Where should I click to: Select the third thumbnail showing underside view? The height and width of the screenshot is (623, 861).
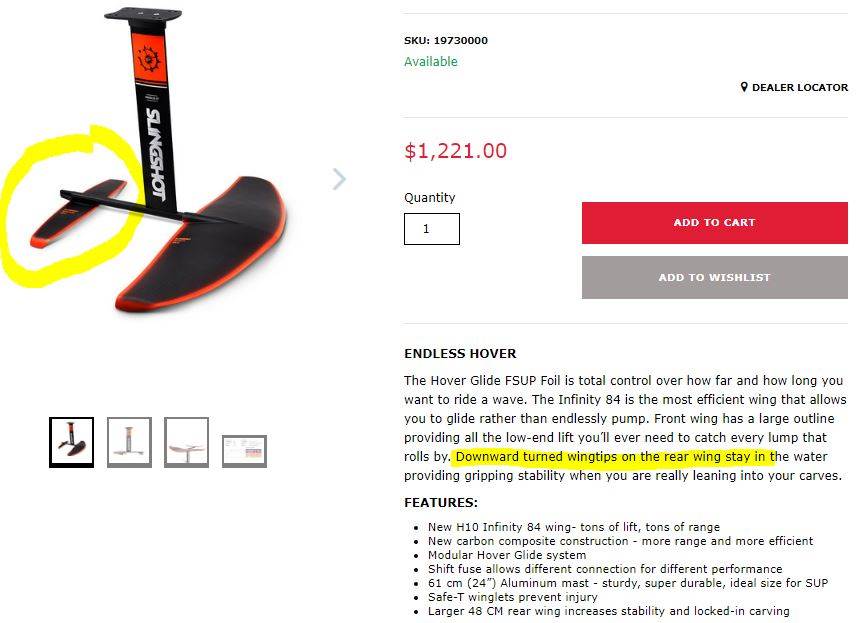click(x=186, y=442)
